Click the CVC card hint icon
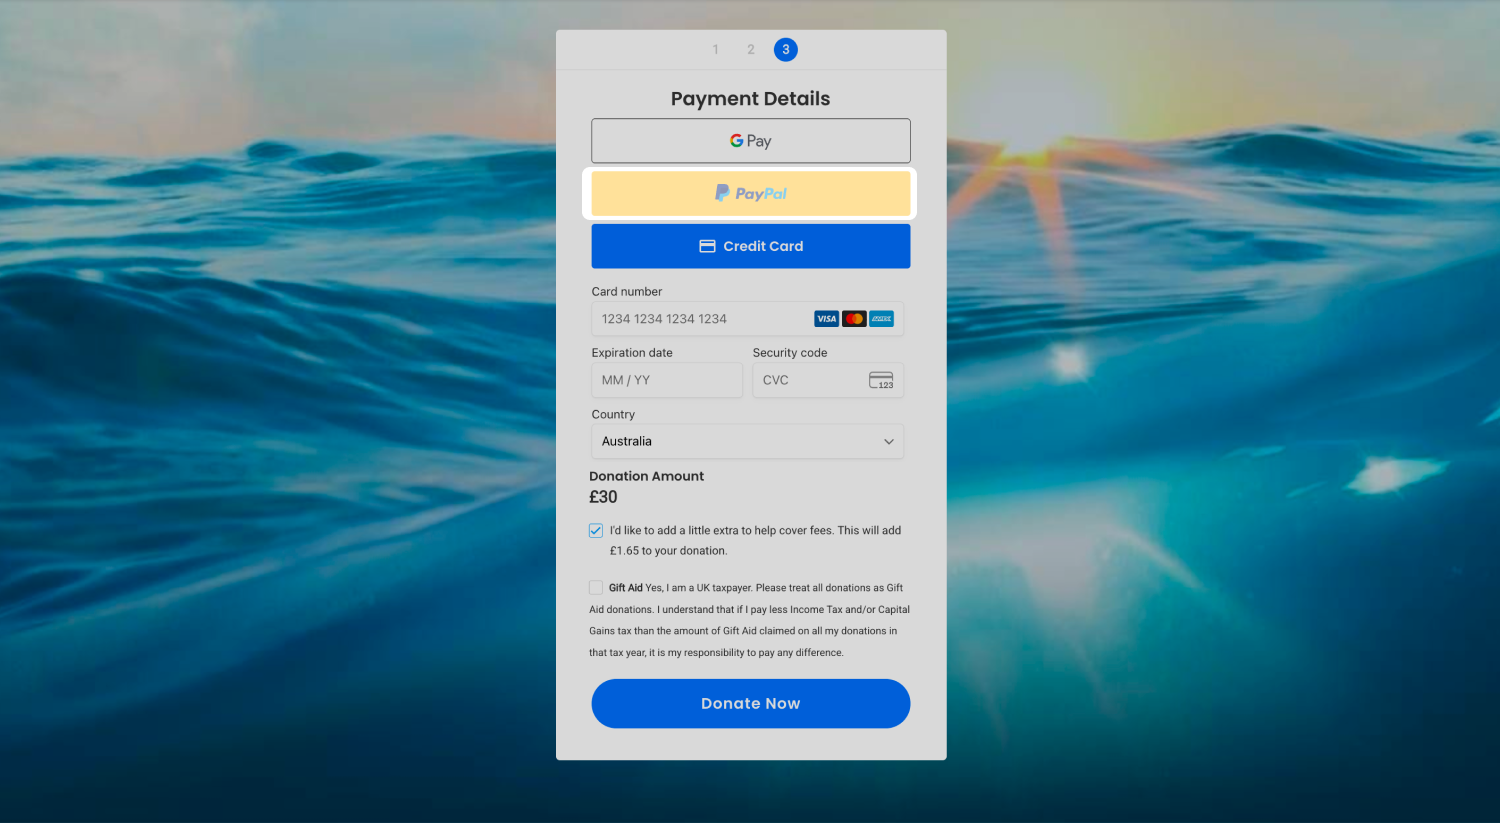 tap(881, 380)
